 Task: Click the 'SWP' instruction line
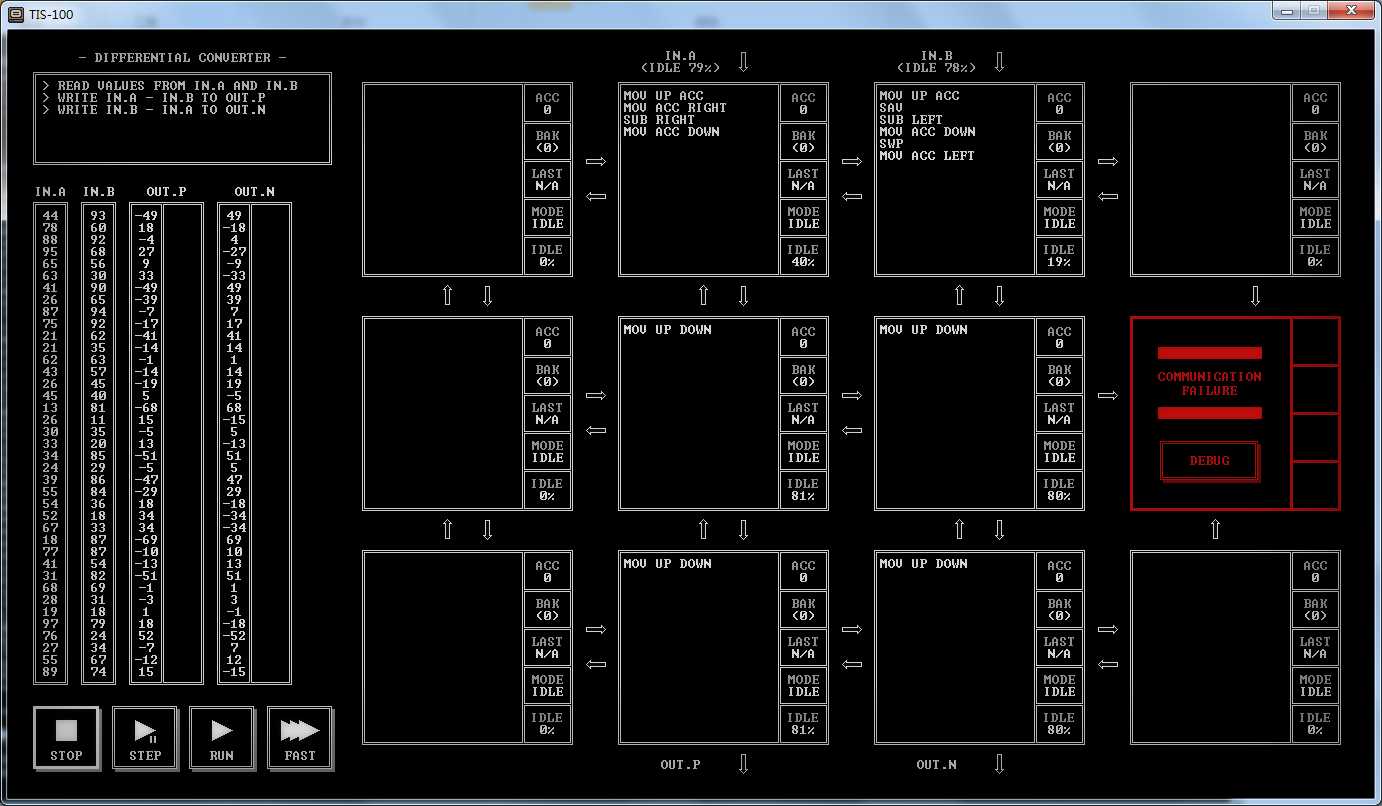(x=891, y=144)
